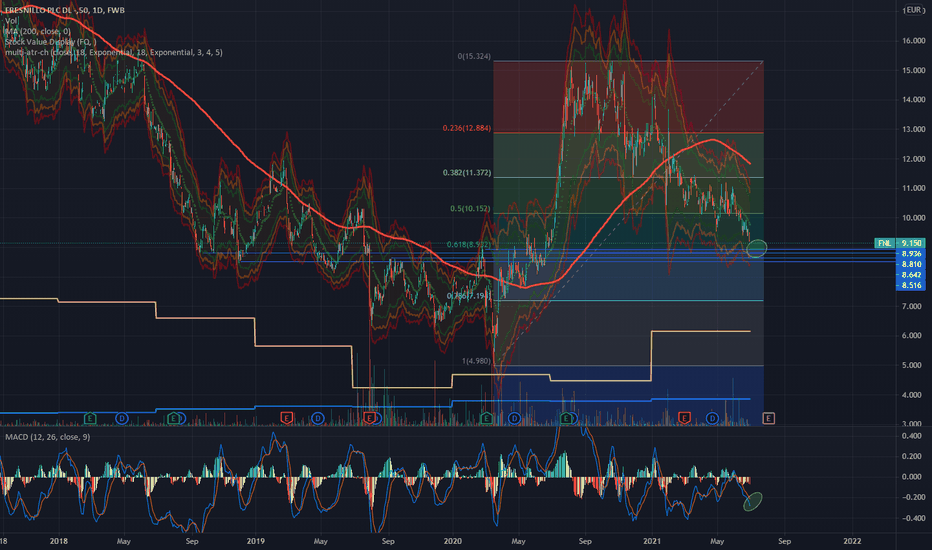This screenshot has width=932, height=550.
Task: Click the green earnings marker from March 2020
Action: pyautogui.click(x=486, y=419)
